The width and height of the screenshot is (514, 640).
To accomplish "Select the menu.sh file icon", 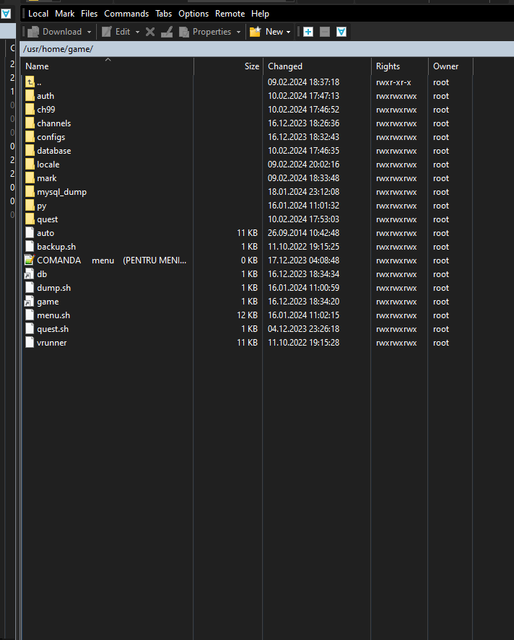I will click(x=30, y=315).
